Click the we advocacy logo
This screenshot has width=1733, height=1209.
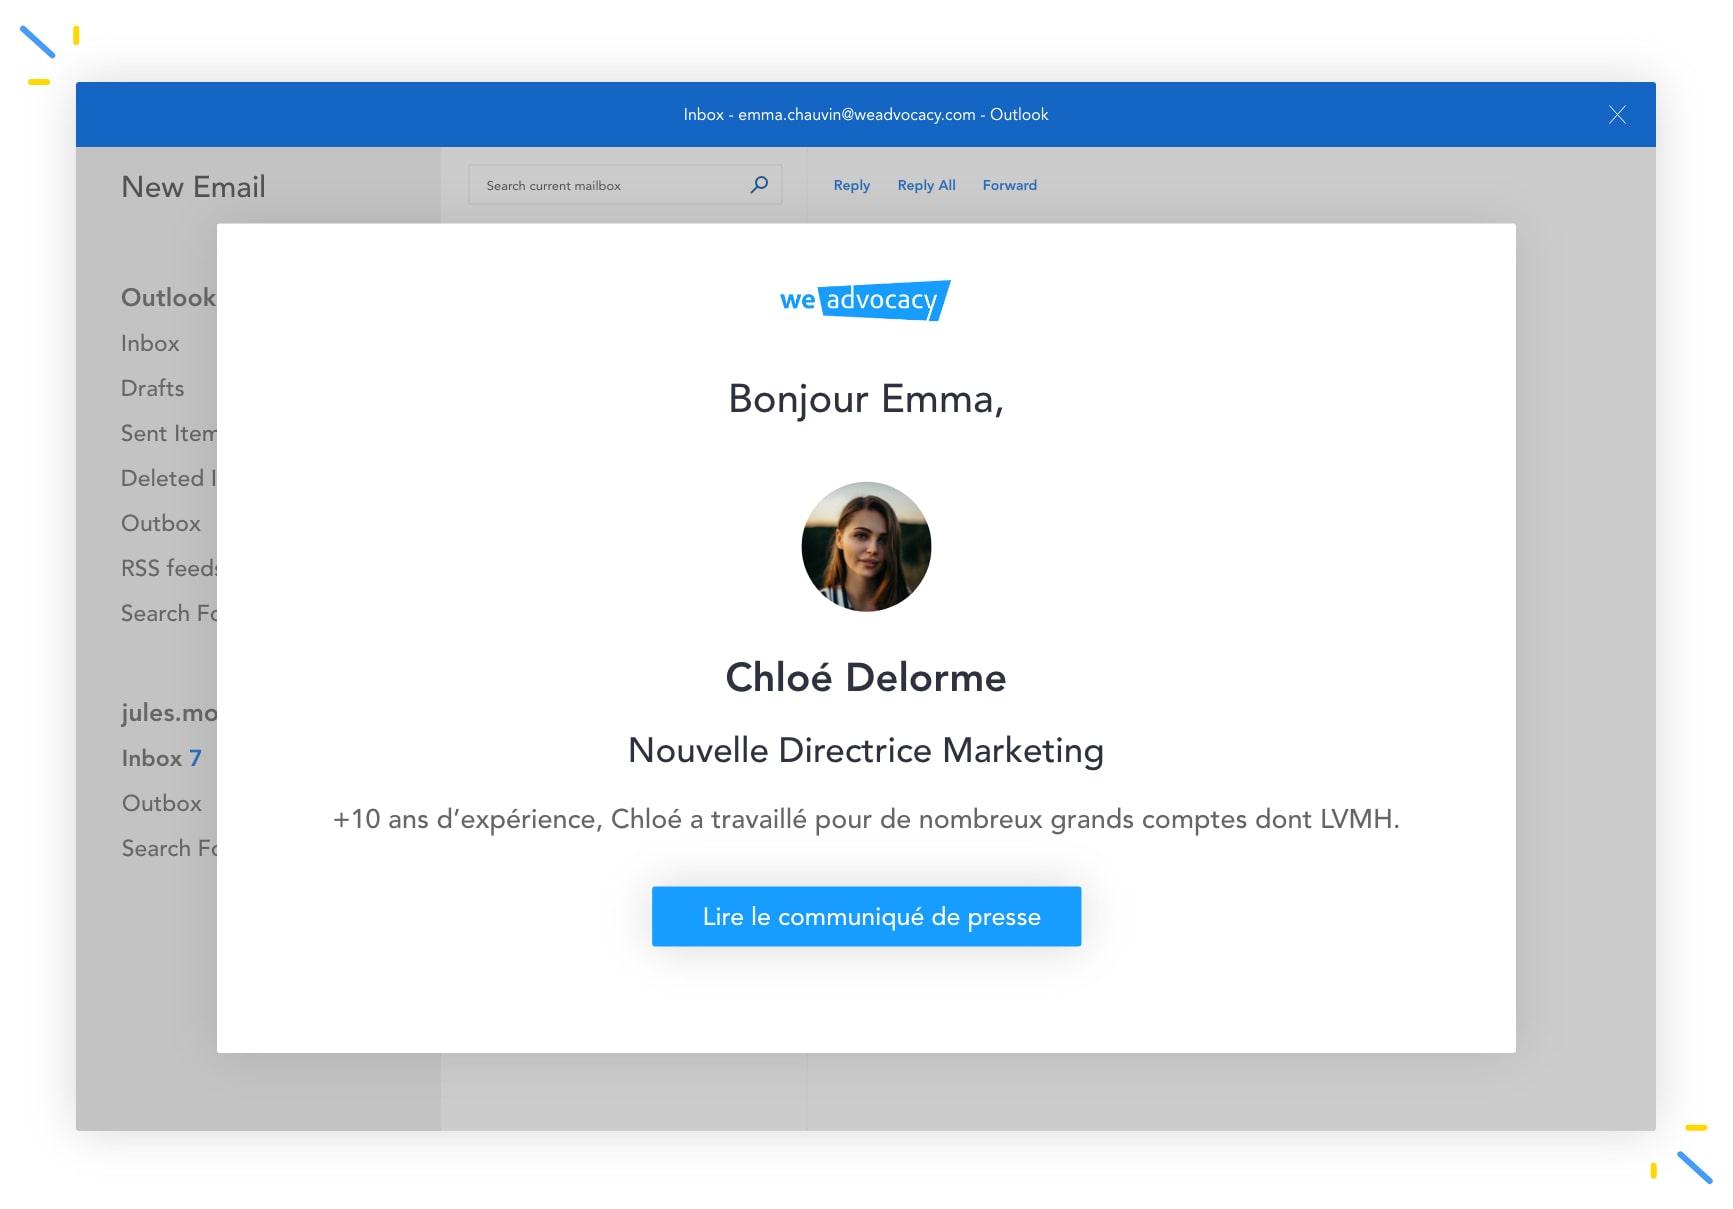865,300
